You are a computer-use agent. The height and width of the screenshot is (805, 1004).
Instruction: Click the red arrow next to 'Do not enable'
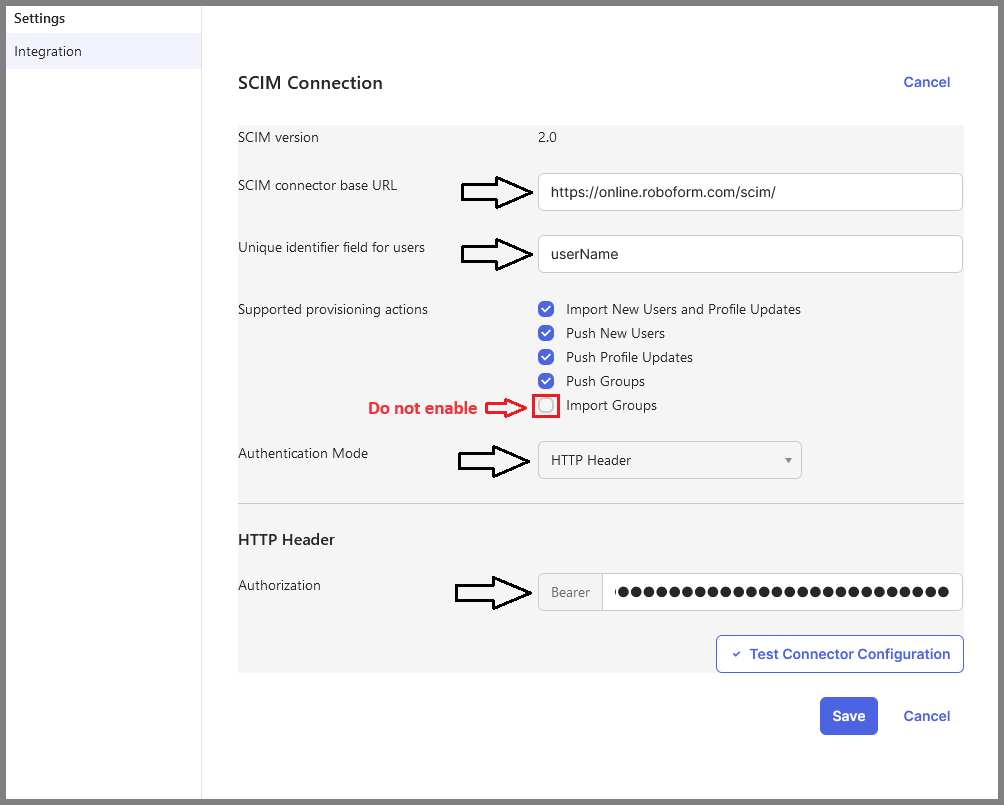507,407
